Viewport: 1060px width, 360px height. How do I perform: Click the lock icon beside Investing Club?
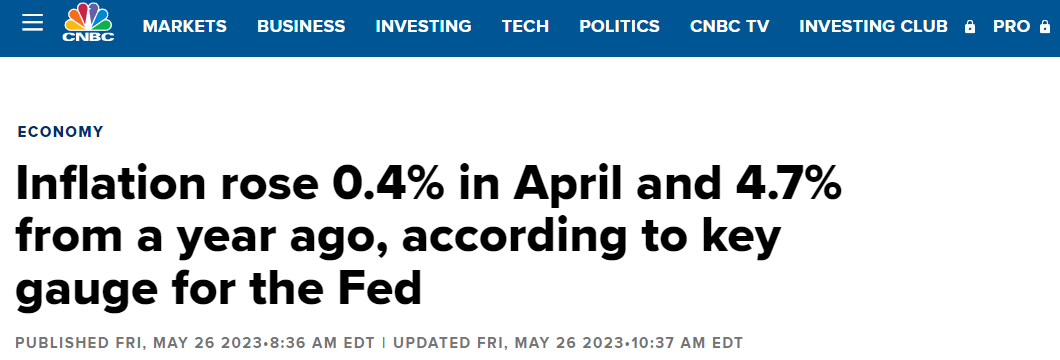(x=969, y=27)
